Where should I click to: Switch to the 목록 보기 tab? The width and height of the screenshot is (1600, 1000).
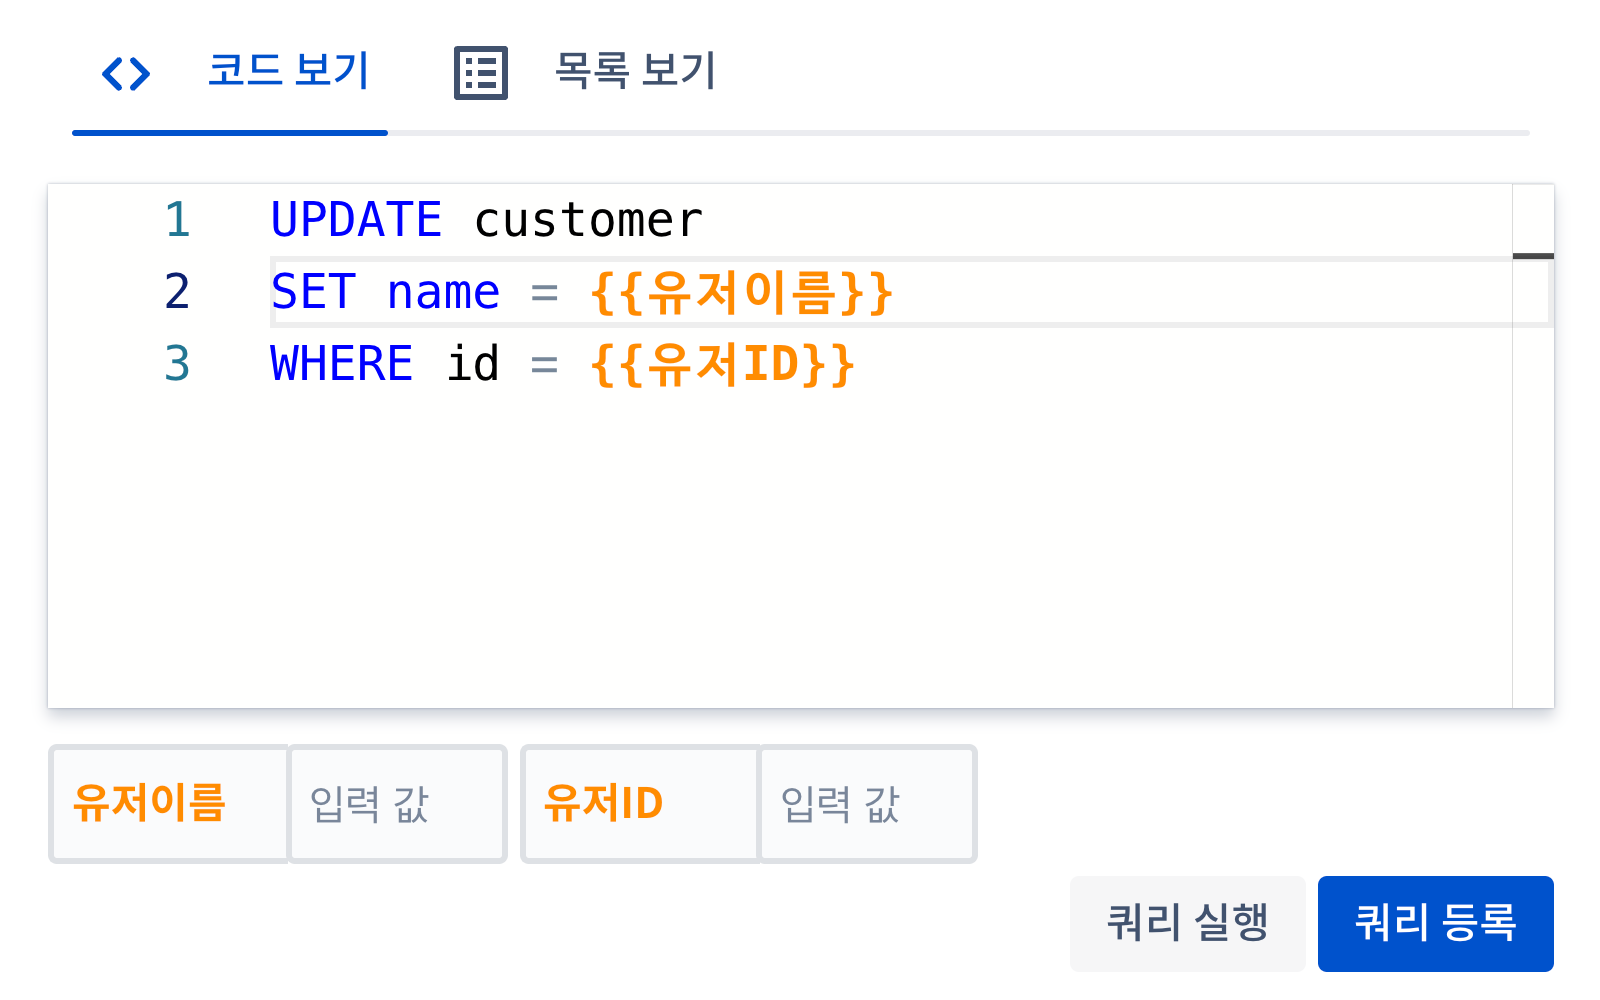point(584,73)
